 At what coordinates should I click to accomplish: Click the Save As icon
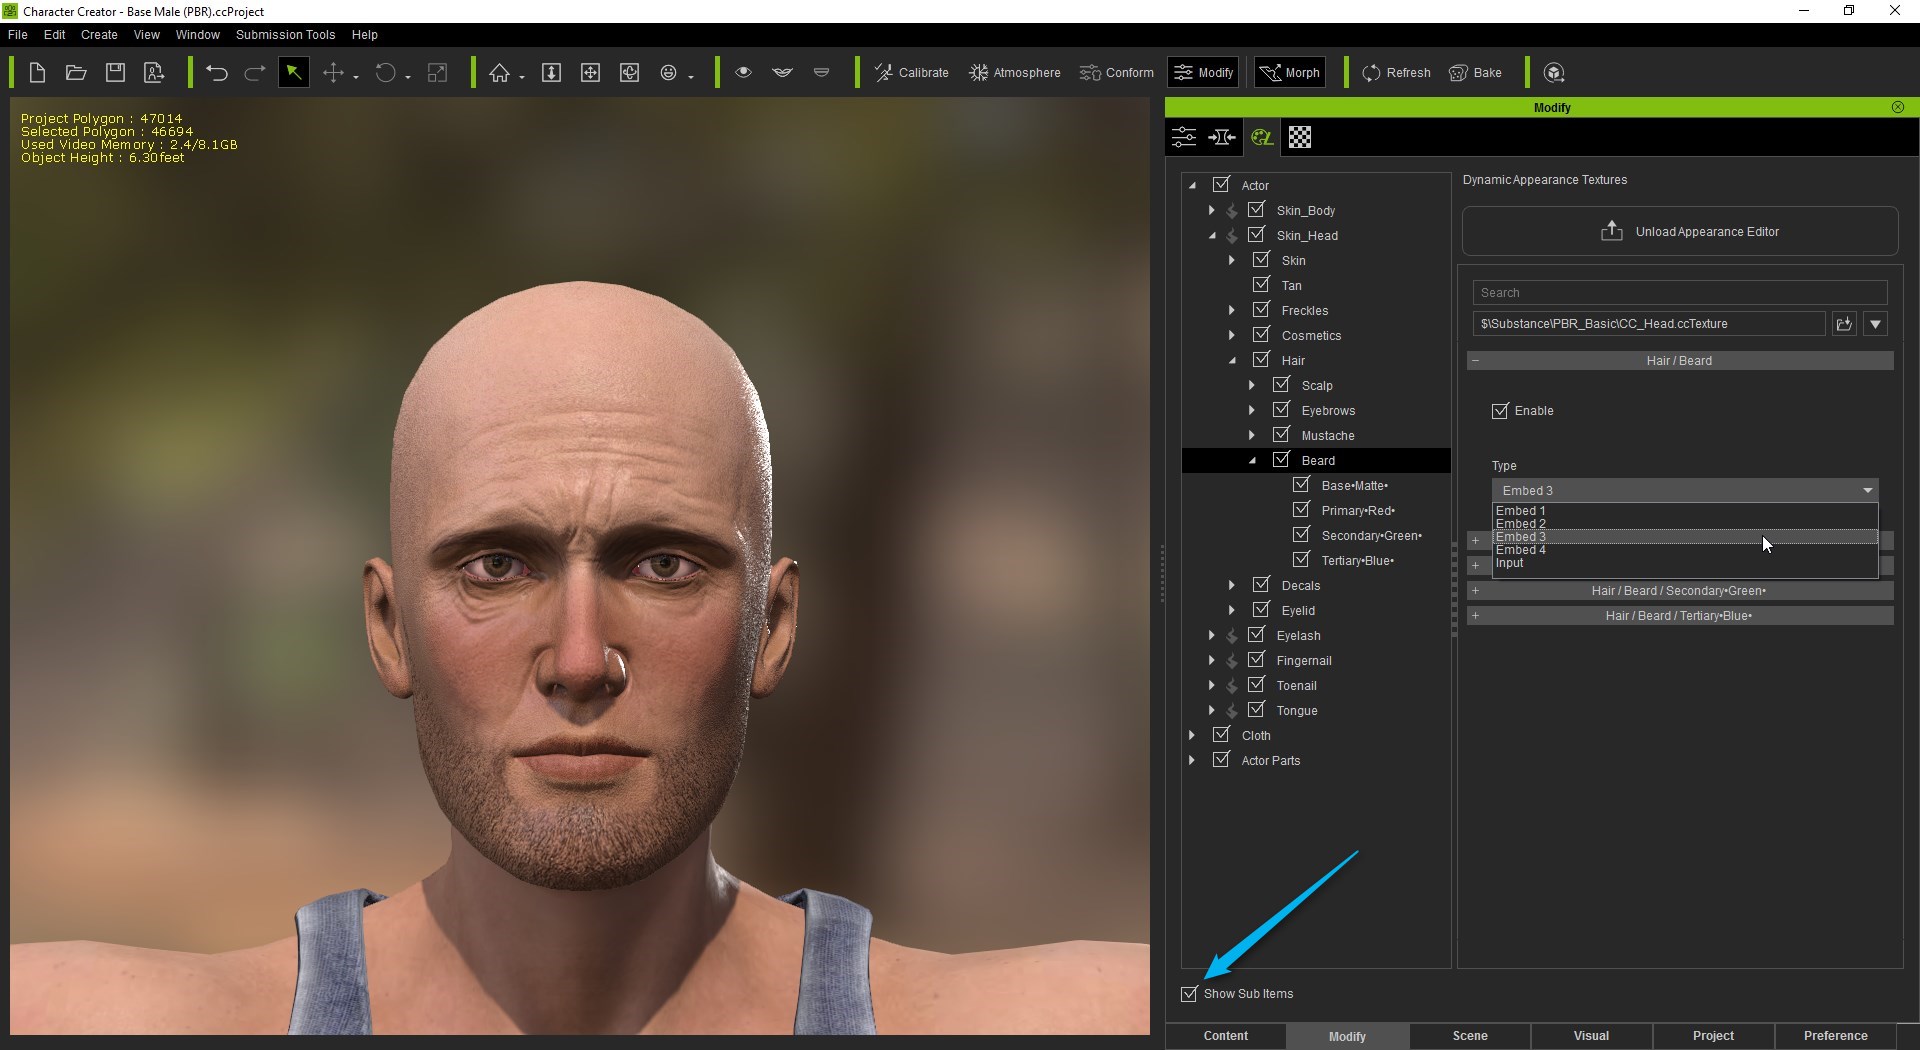coord(154,72)
